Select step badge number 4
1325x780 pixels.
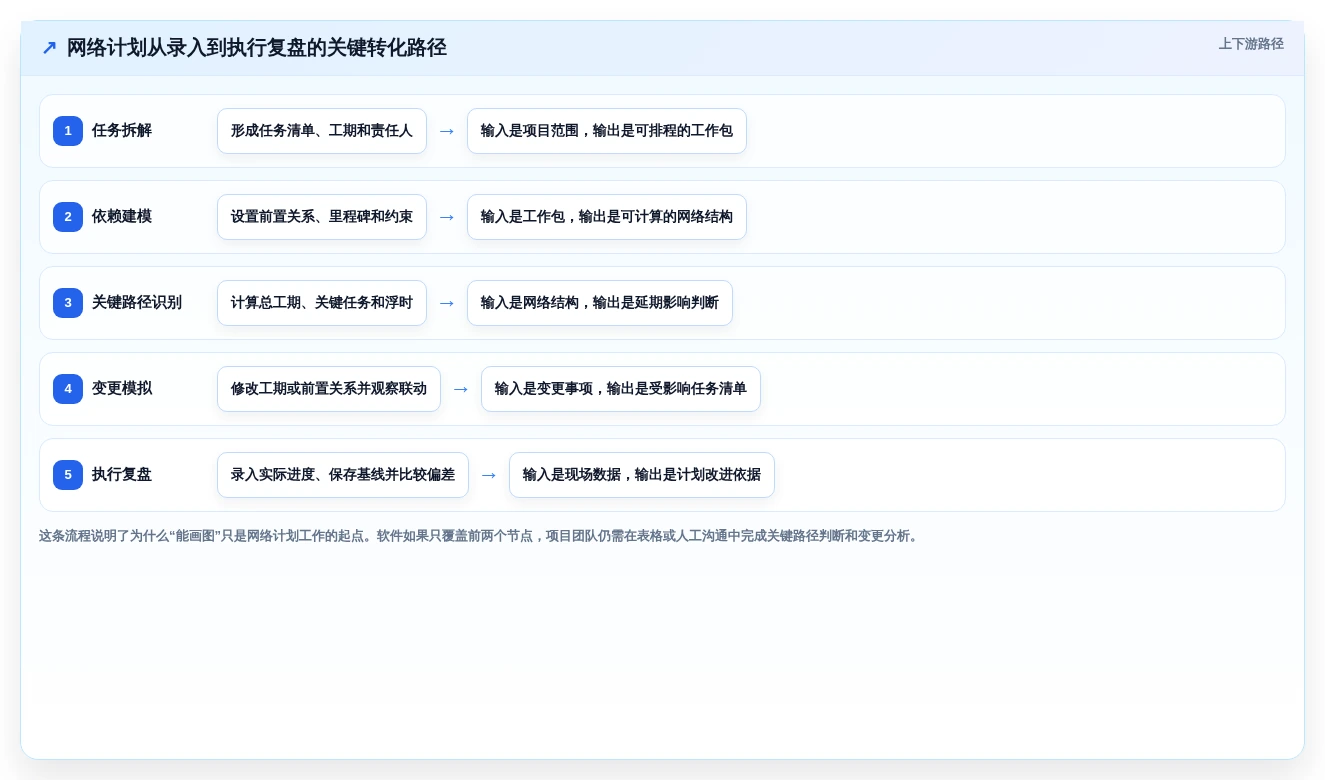(68, 389)
